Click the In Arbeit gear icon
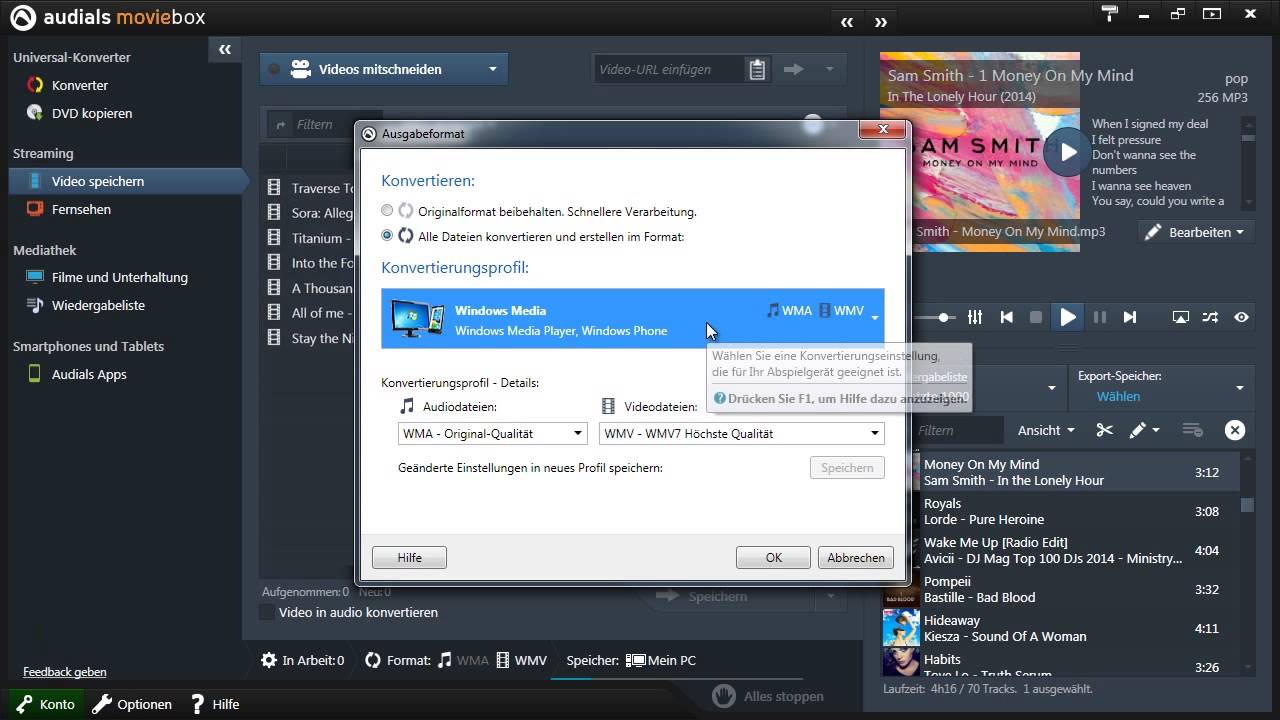1280x720 pixels. pyautogui.click(x=269, y=660)
